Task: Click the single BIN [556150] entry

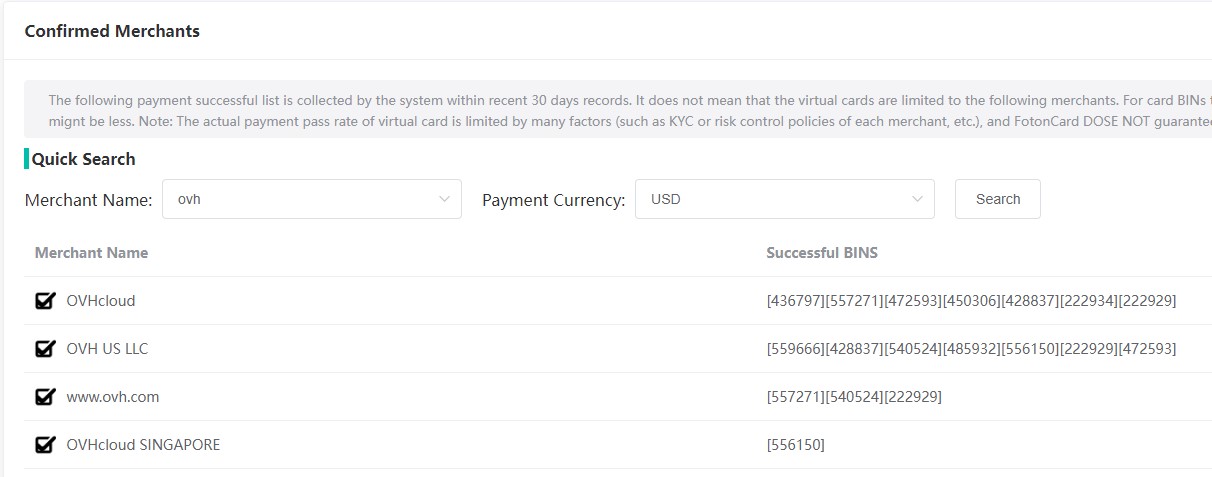Action: (796, 444)
